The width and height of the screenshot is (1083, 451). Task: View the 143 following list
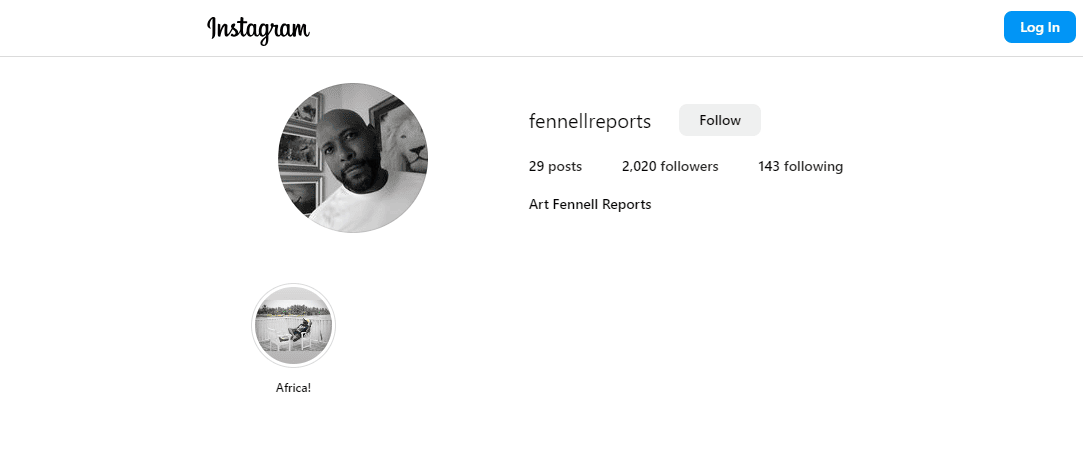[x=801, y=166]
